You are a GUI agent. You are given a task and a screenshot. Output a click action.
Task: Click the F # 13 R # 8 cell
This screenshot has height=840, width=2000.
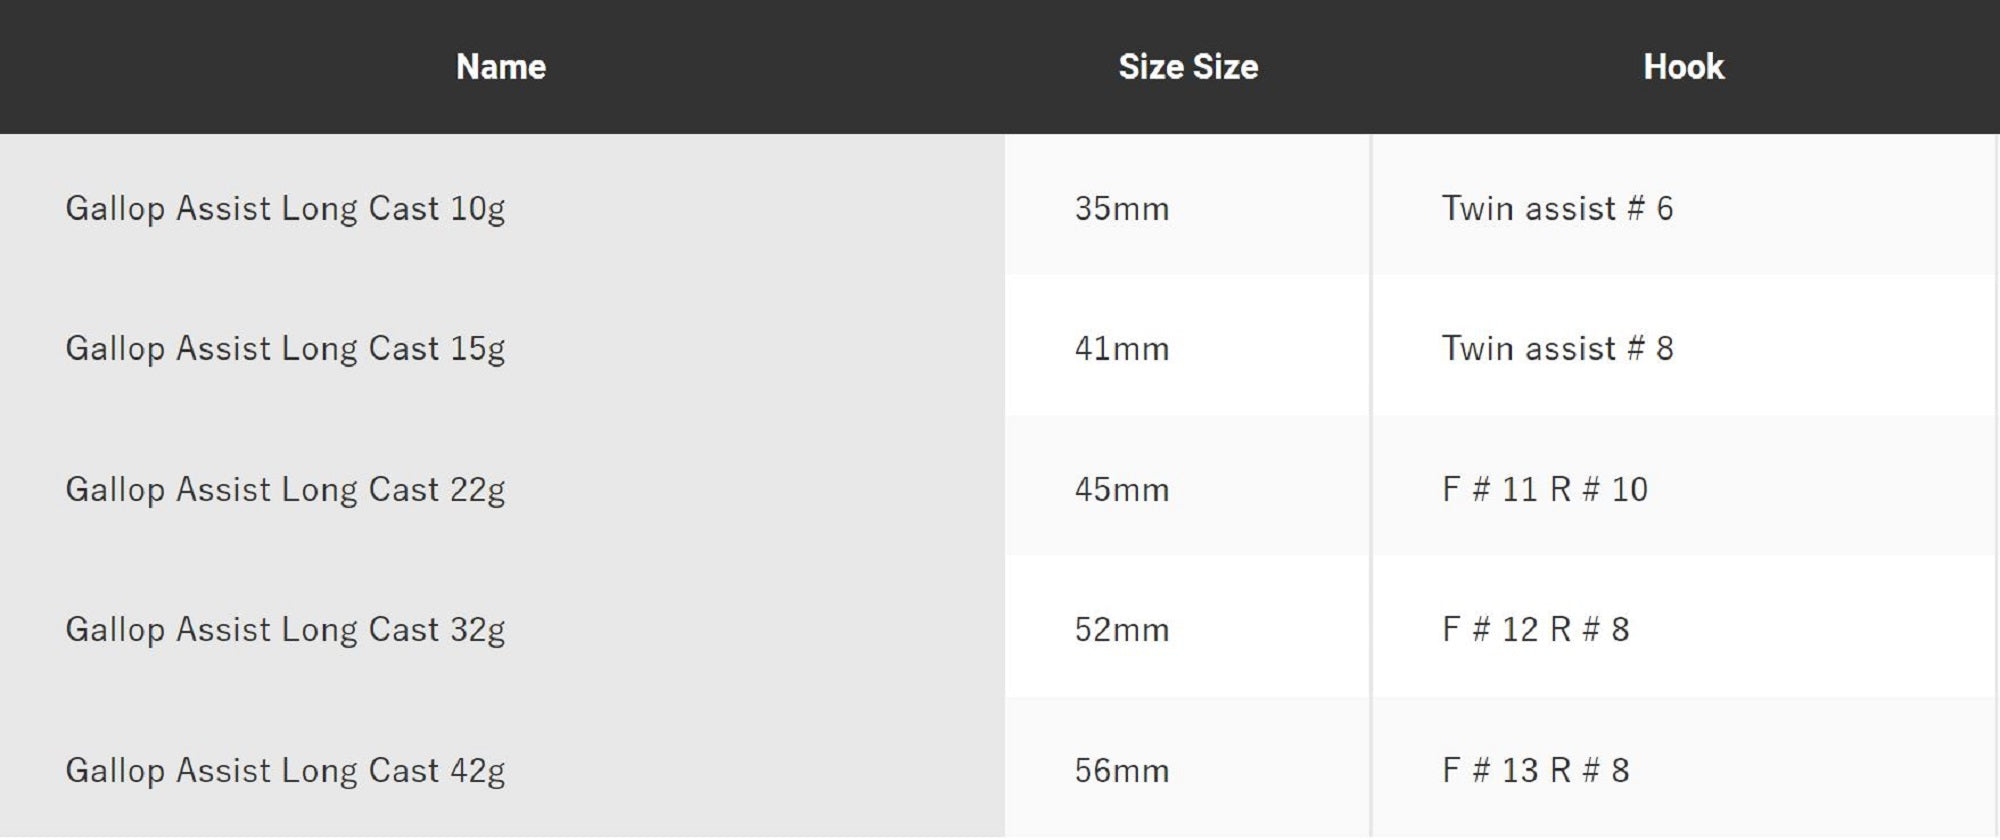pyautogui.click(x=1536, y=770)
